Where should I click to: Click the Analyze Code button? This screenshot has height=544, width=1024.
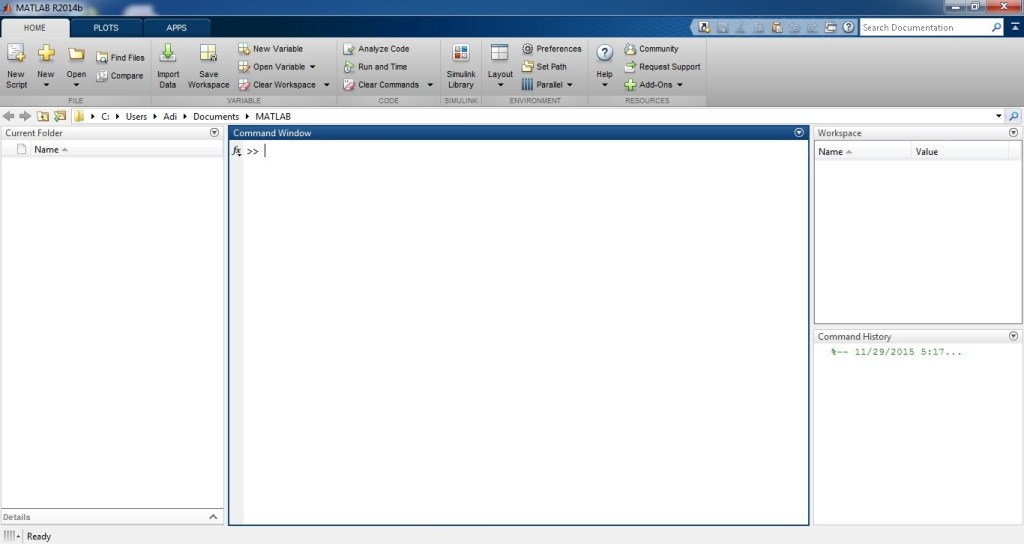tap(349, 49)
